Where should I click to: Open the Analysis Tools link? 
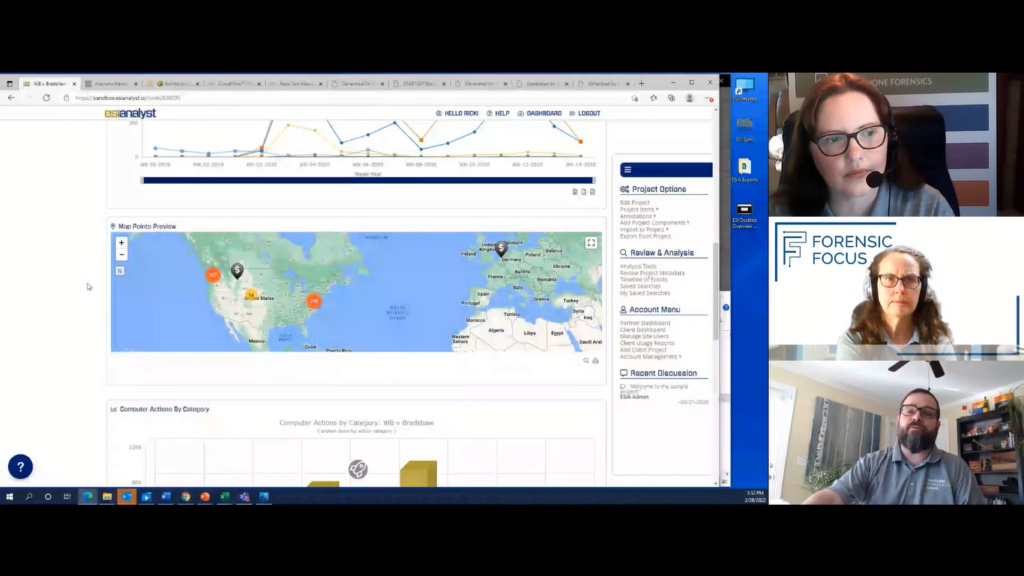click(x=638, y=266)
